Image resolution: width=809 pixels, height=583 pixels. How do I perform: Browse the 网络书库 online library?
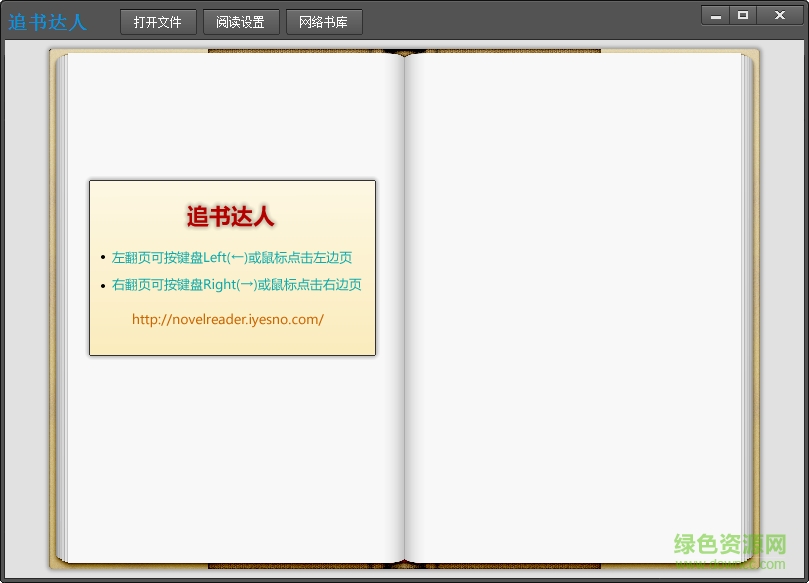pyautogui.click(x=323, y=21)
